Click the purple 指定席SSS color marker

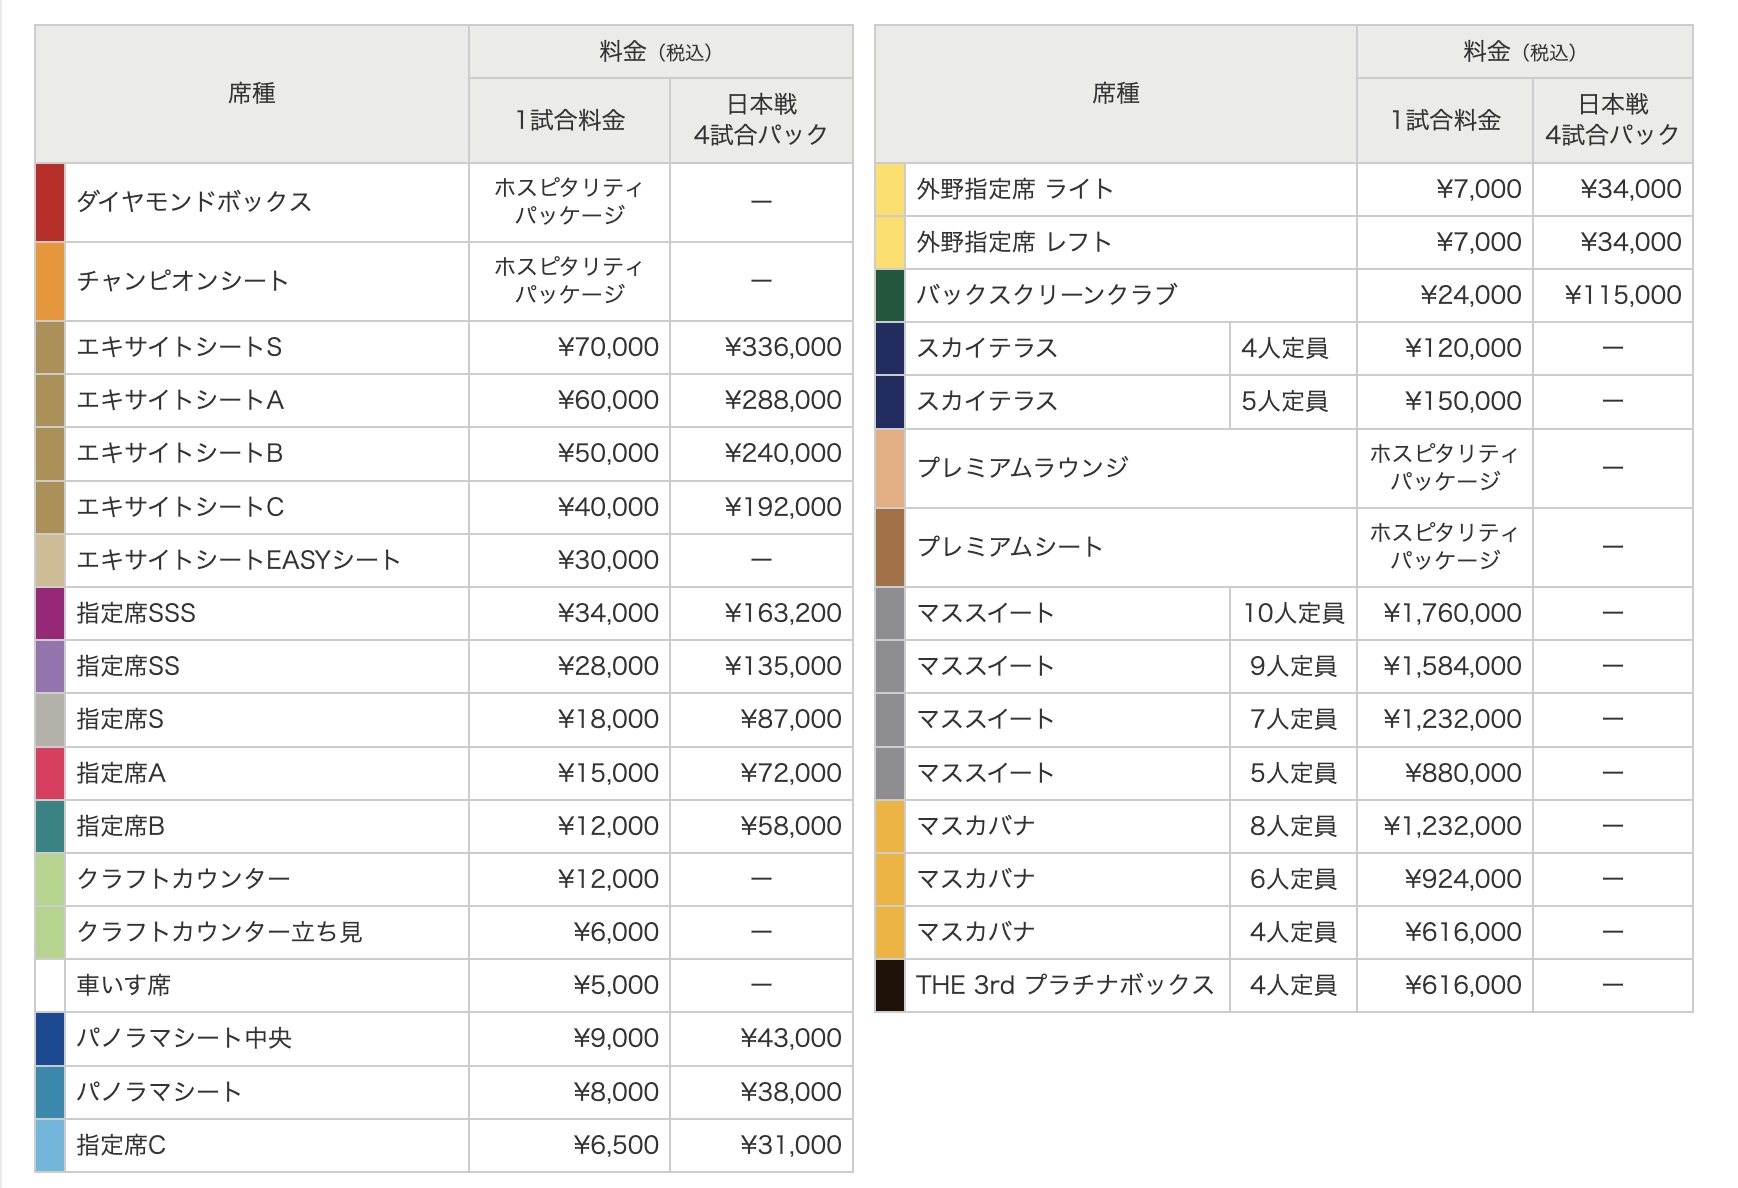(x=48, y=613)
